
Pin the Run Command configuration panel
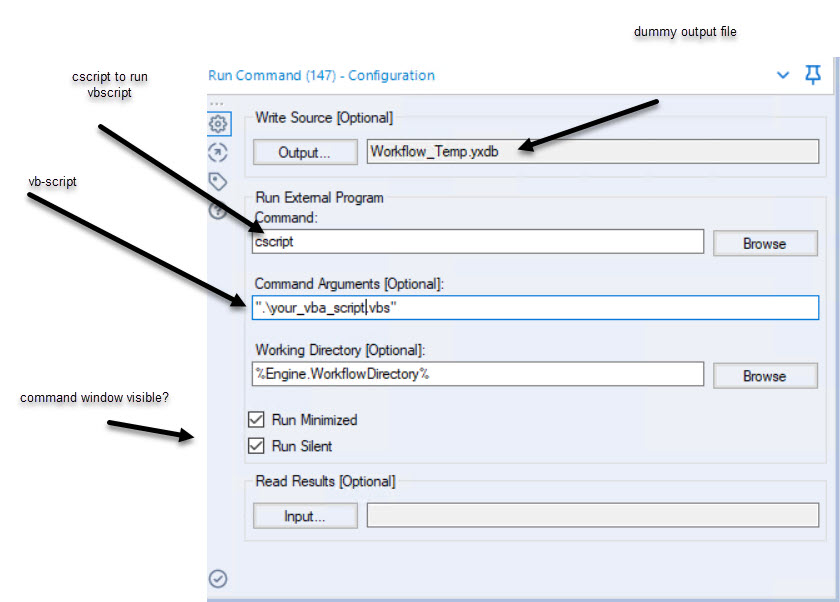click(x=813, y=75)
